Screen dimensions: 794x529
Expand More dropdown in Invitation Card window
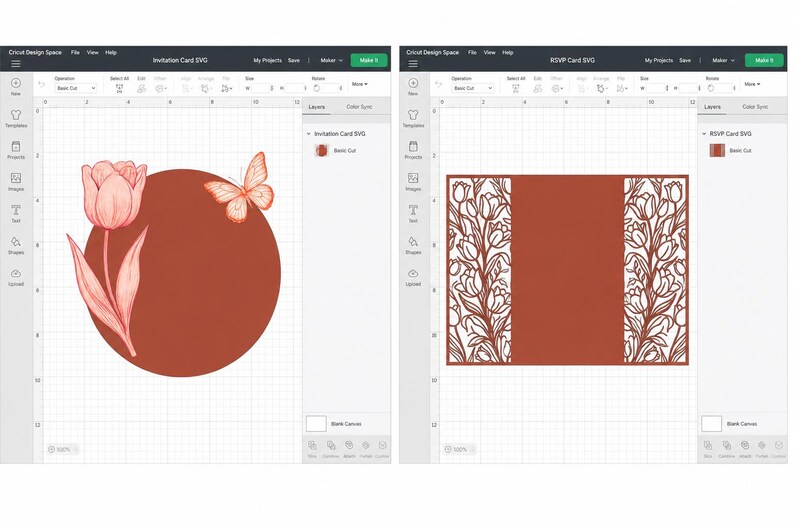pos(360,84)
